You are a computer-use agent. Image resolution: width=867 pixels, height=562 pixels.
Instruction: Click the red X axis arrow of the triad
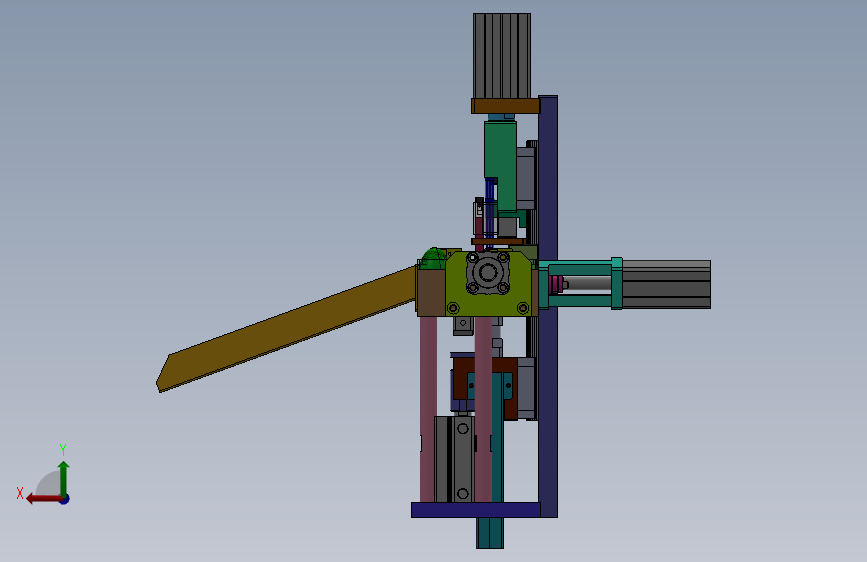click(x=43, y=499)
